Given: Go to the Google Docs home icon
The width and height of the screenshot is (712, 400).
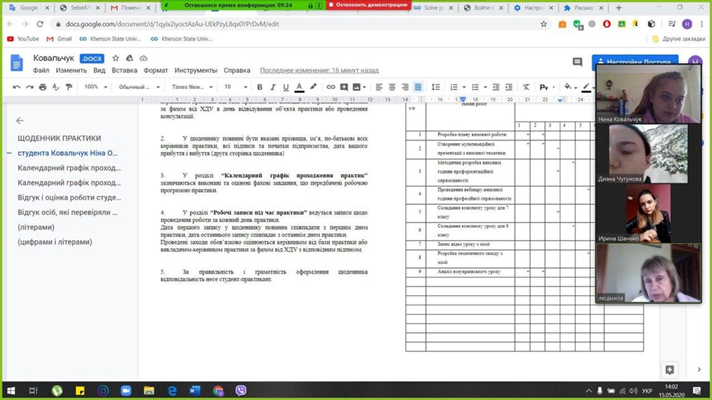Looking at the screenshot, I should coord(17,63).
